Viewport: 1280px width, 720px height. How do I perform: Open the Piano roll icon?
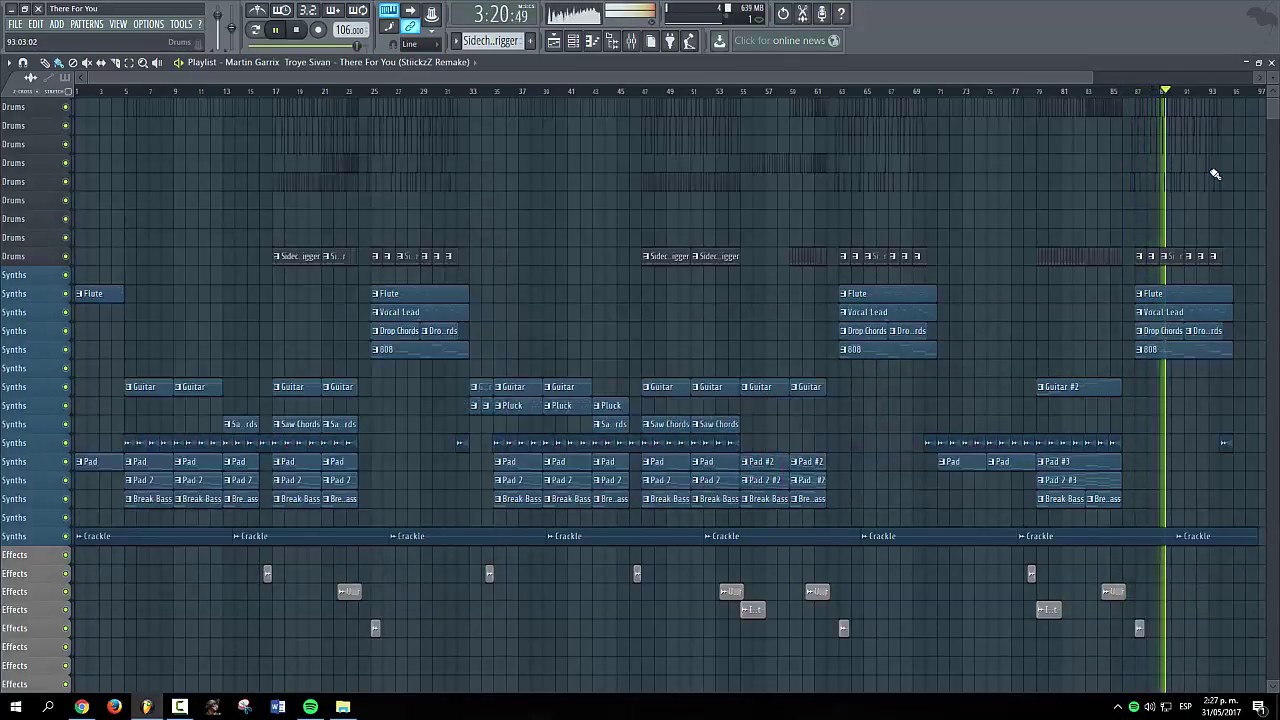coord(592,41)
